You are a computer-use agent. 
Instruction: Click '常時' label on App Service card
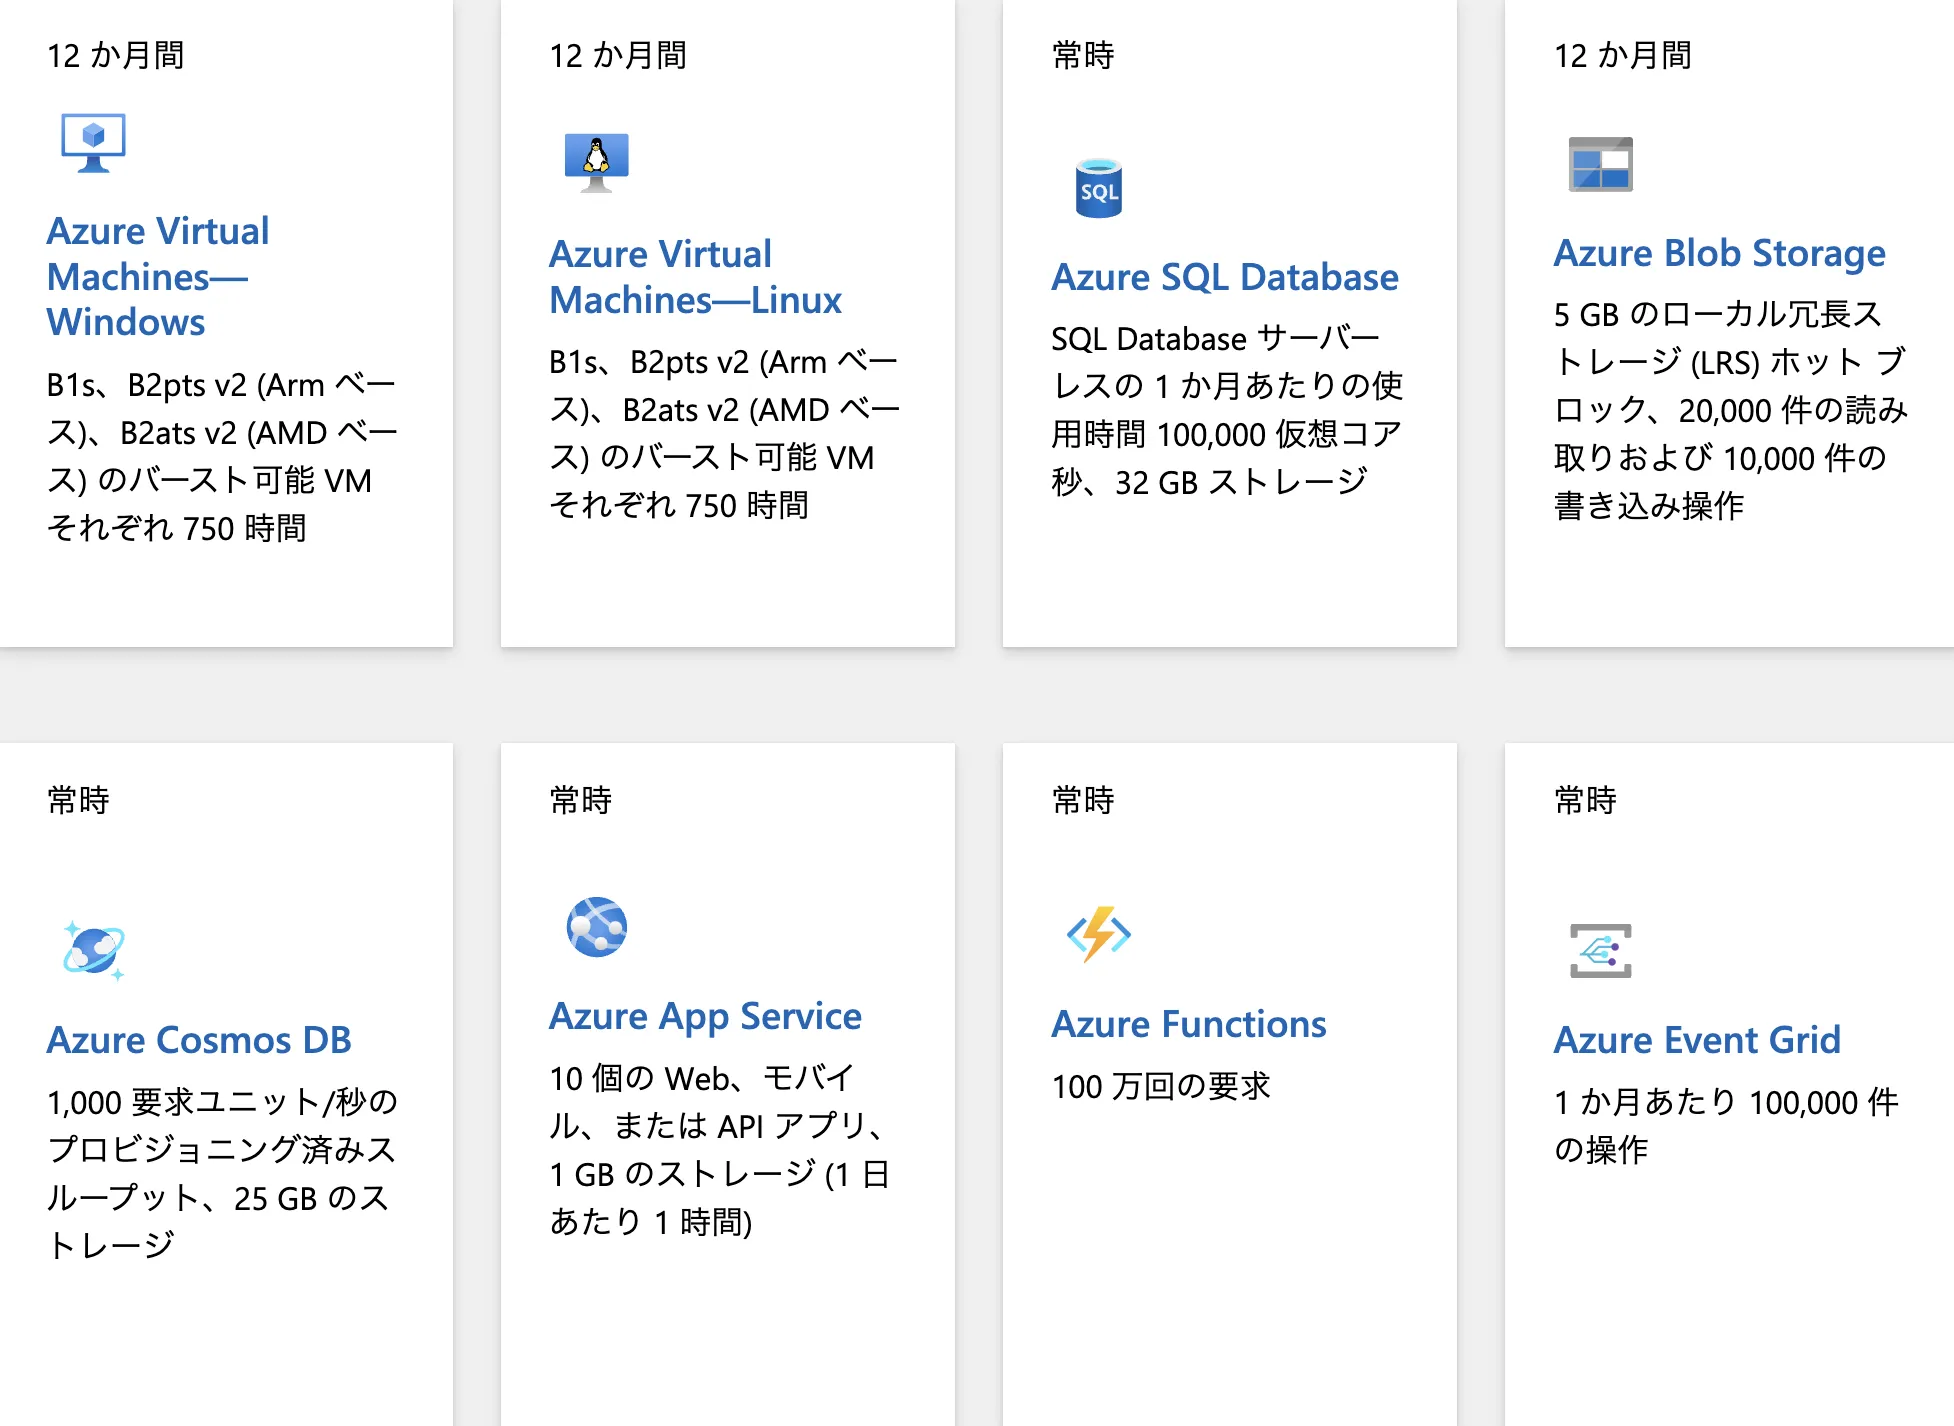[x=581, y=800]
